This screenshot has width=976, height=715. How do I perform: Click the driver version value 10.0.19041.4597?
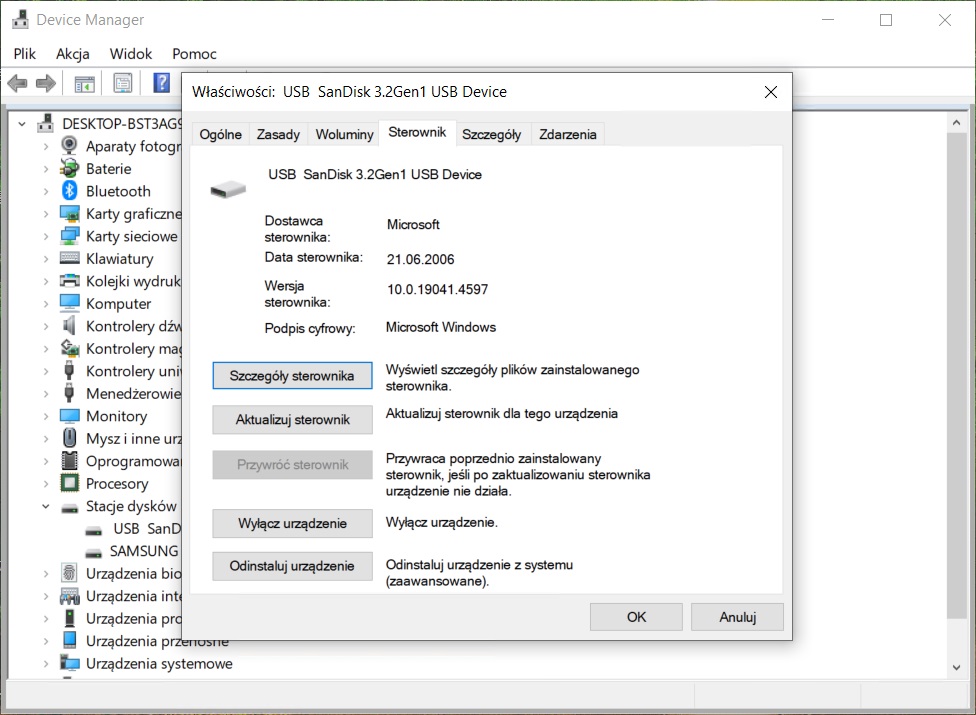click(x=438, y=289)
